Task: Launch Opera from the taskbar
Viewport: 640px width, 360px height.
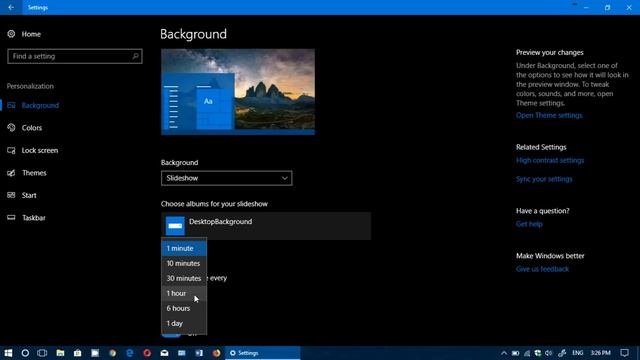Action: pos(147,353)
